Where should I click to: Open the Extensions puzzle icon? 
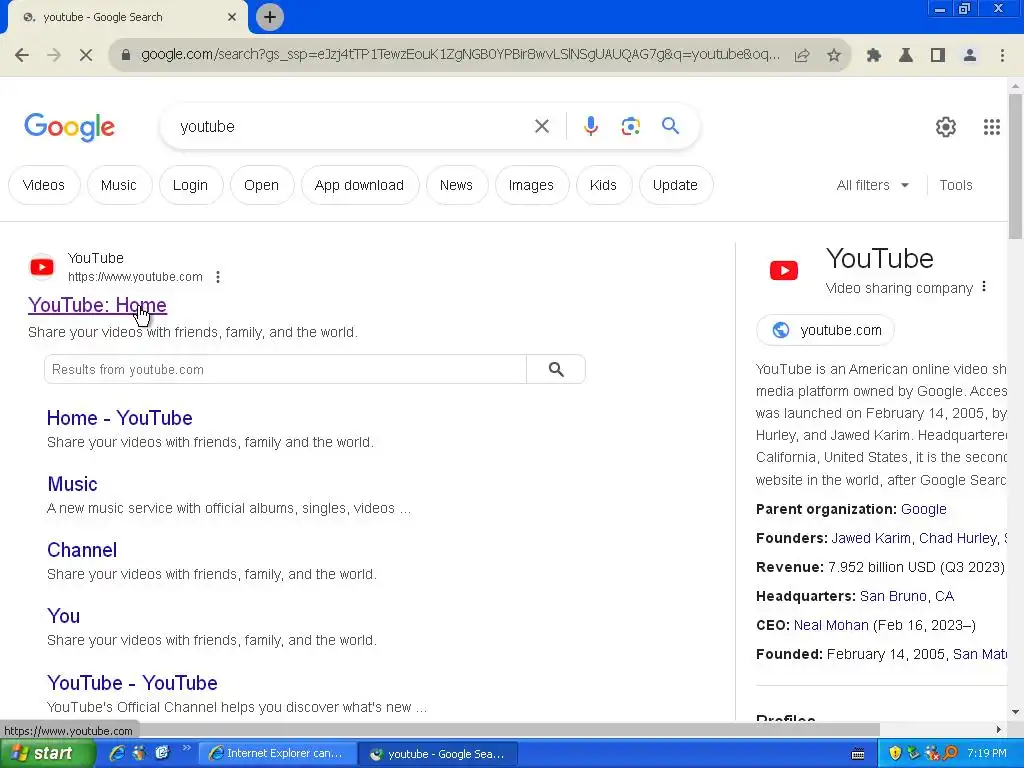[874, 55]
